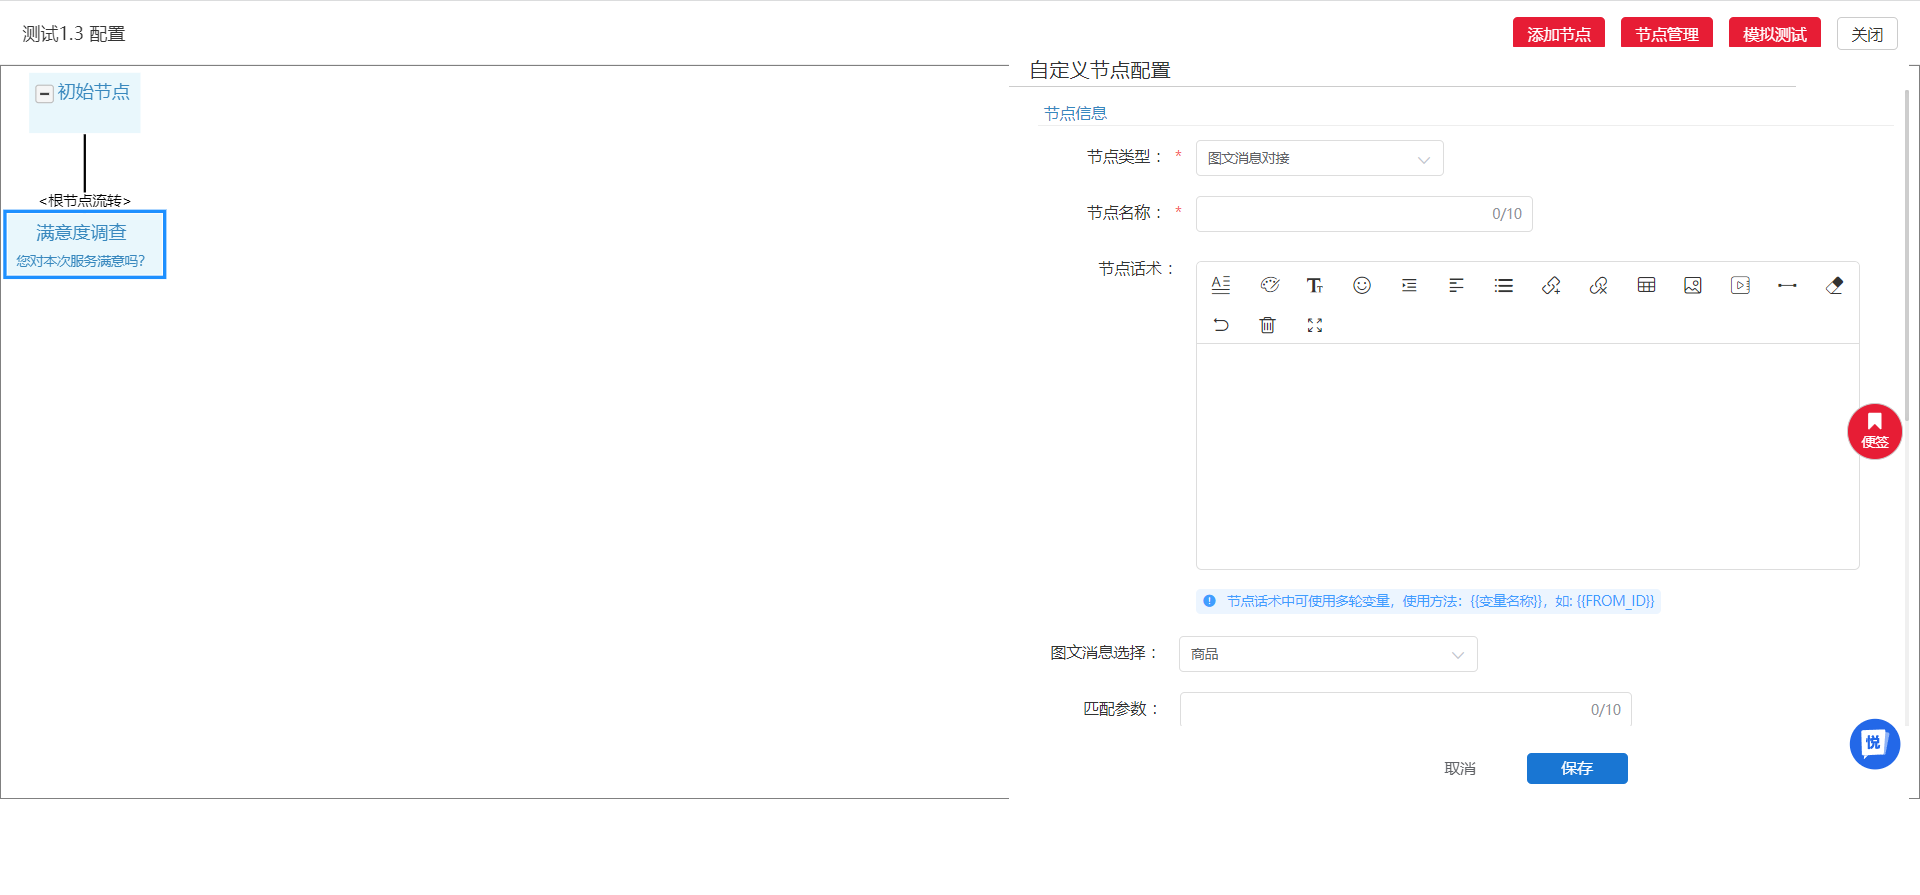
Task: Click the insert link icon
Action: tap(1551, 285)
